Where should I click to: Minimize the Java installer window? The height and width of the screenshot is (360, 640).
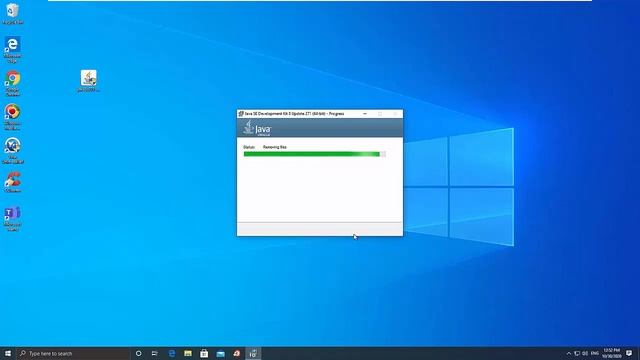pos(365,114)
